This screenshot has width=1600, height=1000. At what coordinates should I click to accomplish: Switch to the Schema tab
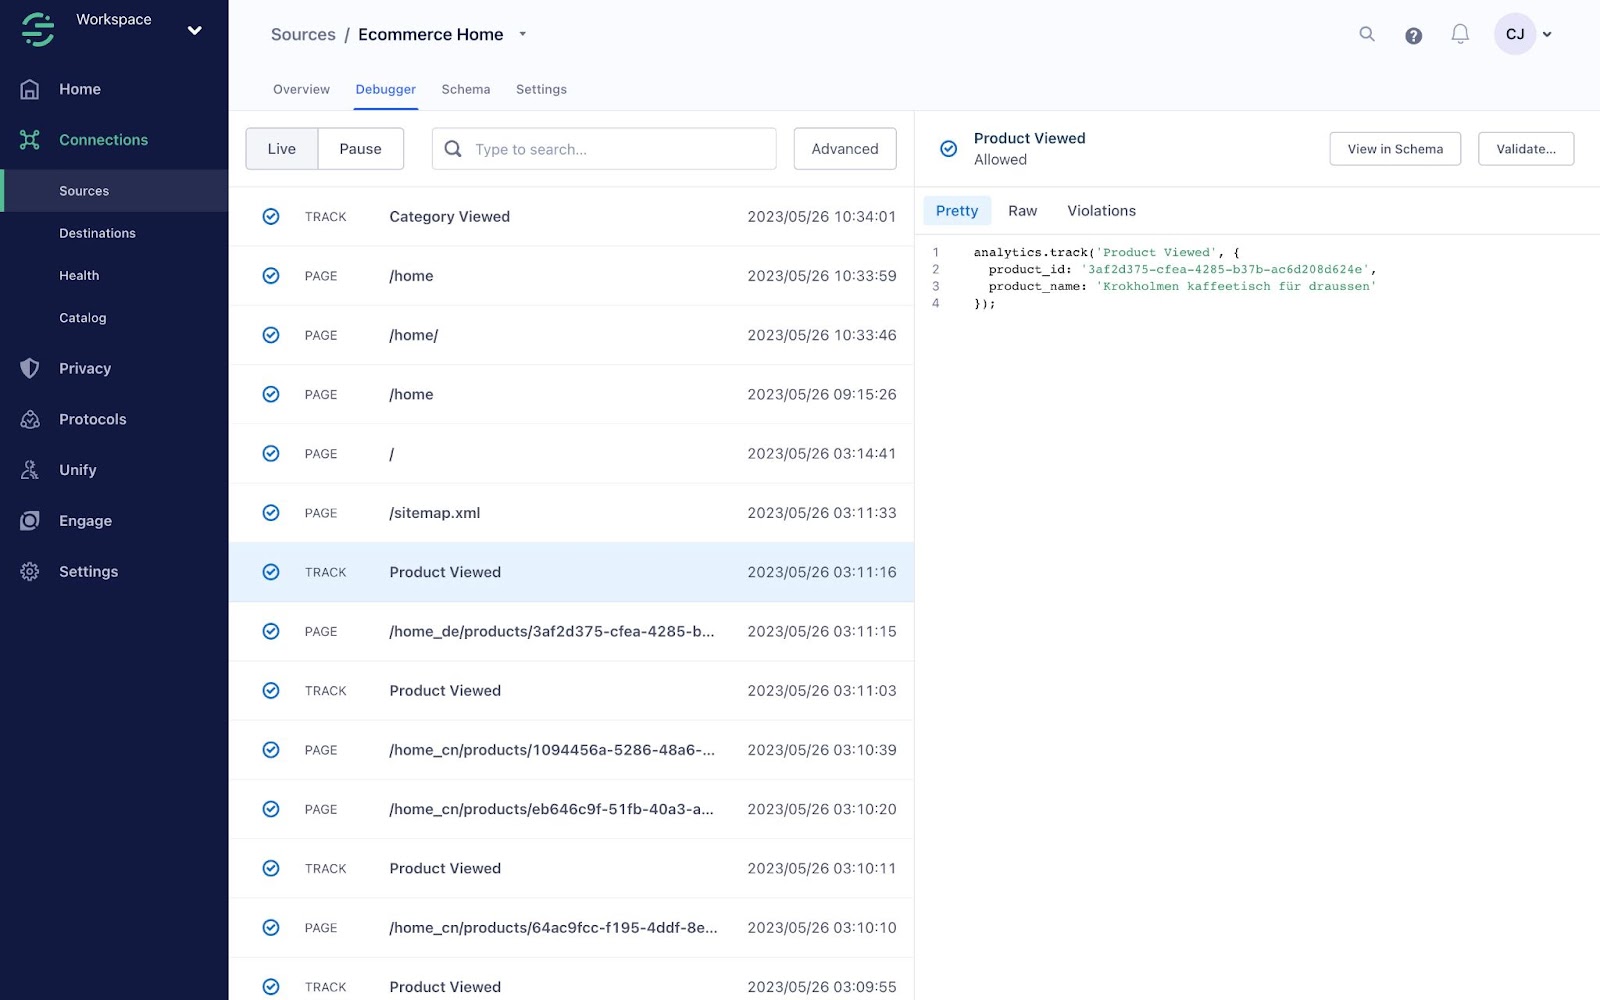click(465, 89)
